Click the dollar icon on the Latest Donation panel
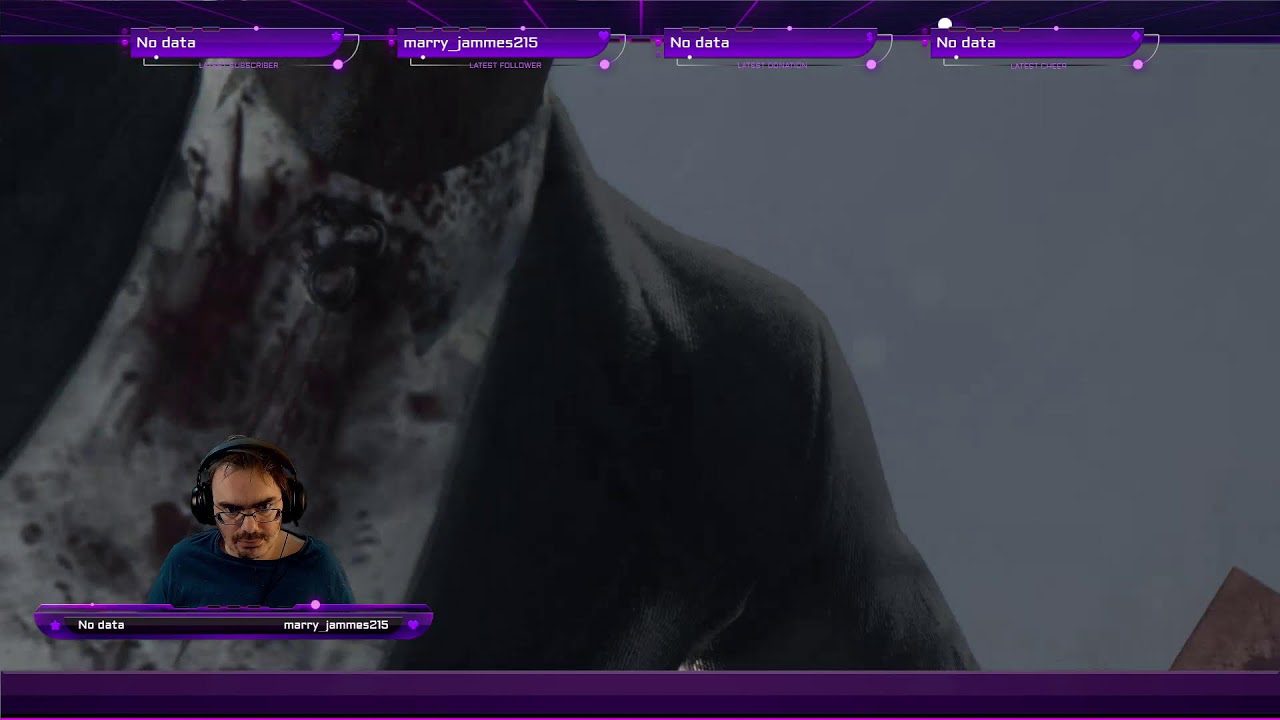The width and height of the screenshot is (1280, 720). (869, 37)
